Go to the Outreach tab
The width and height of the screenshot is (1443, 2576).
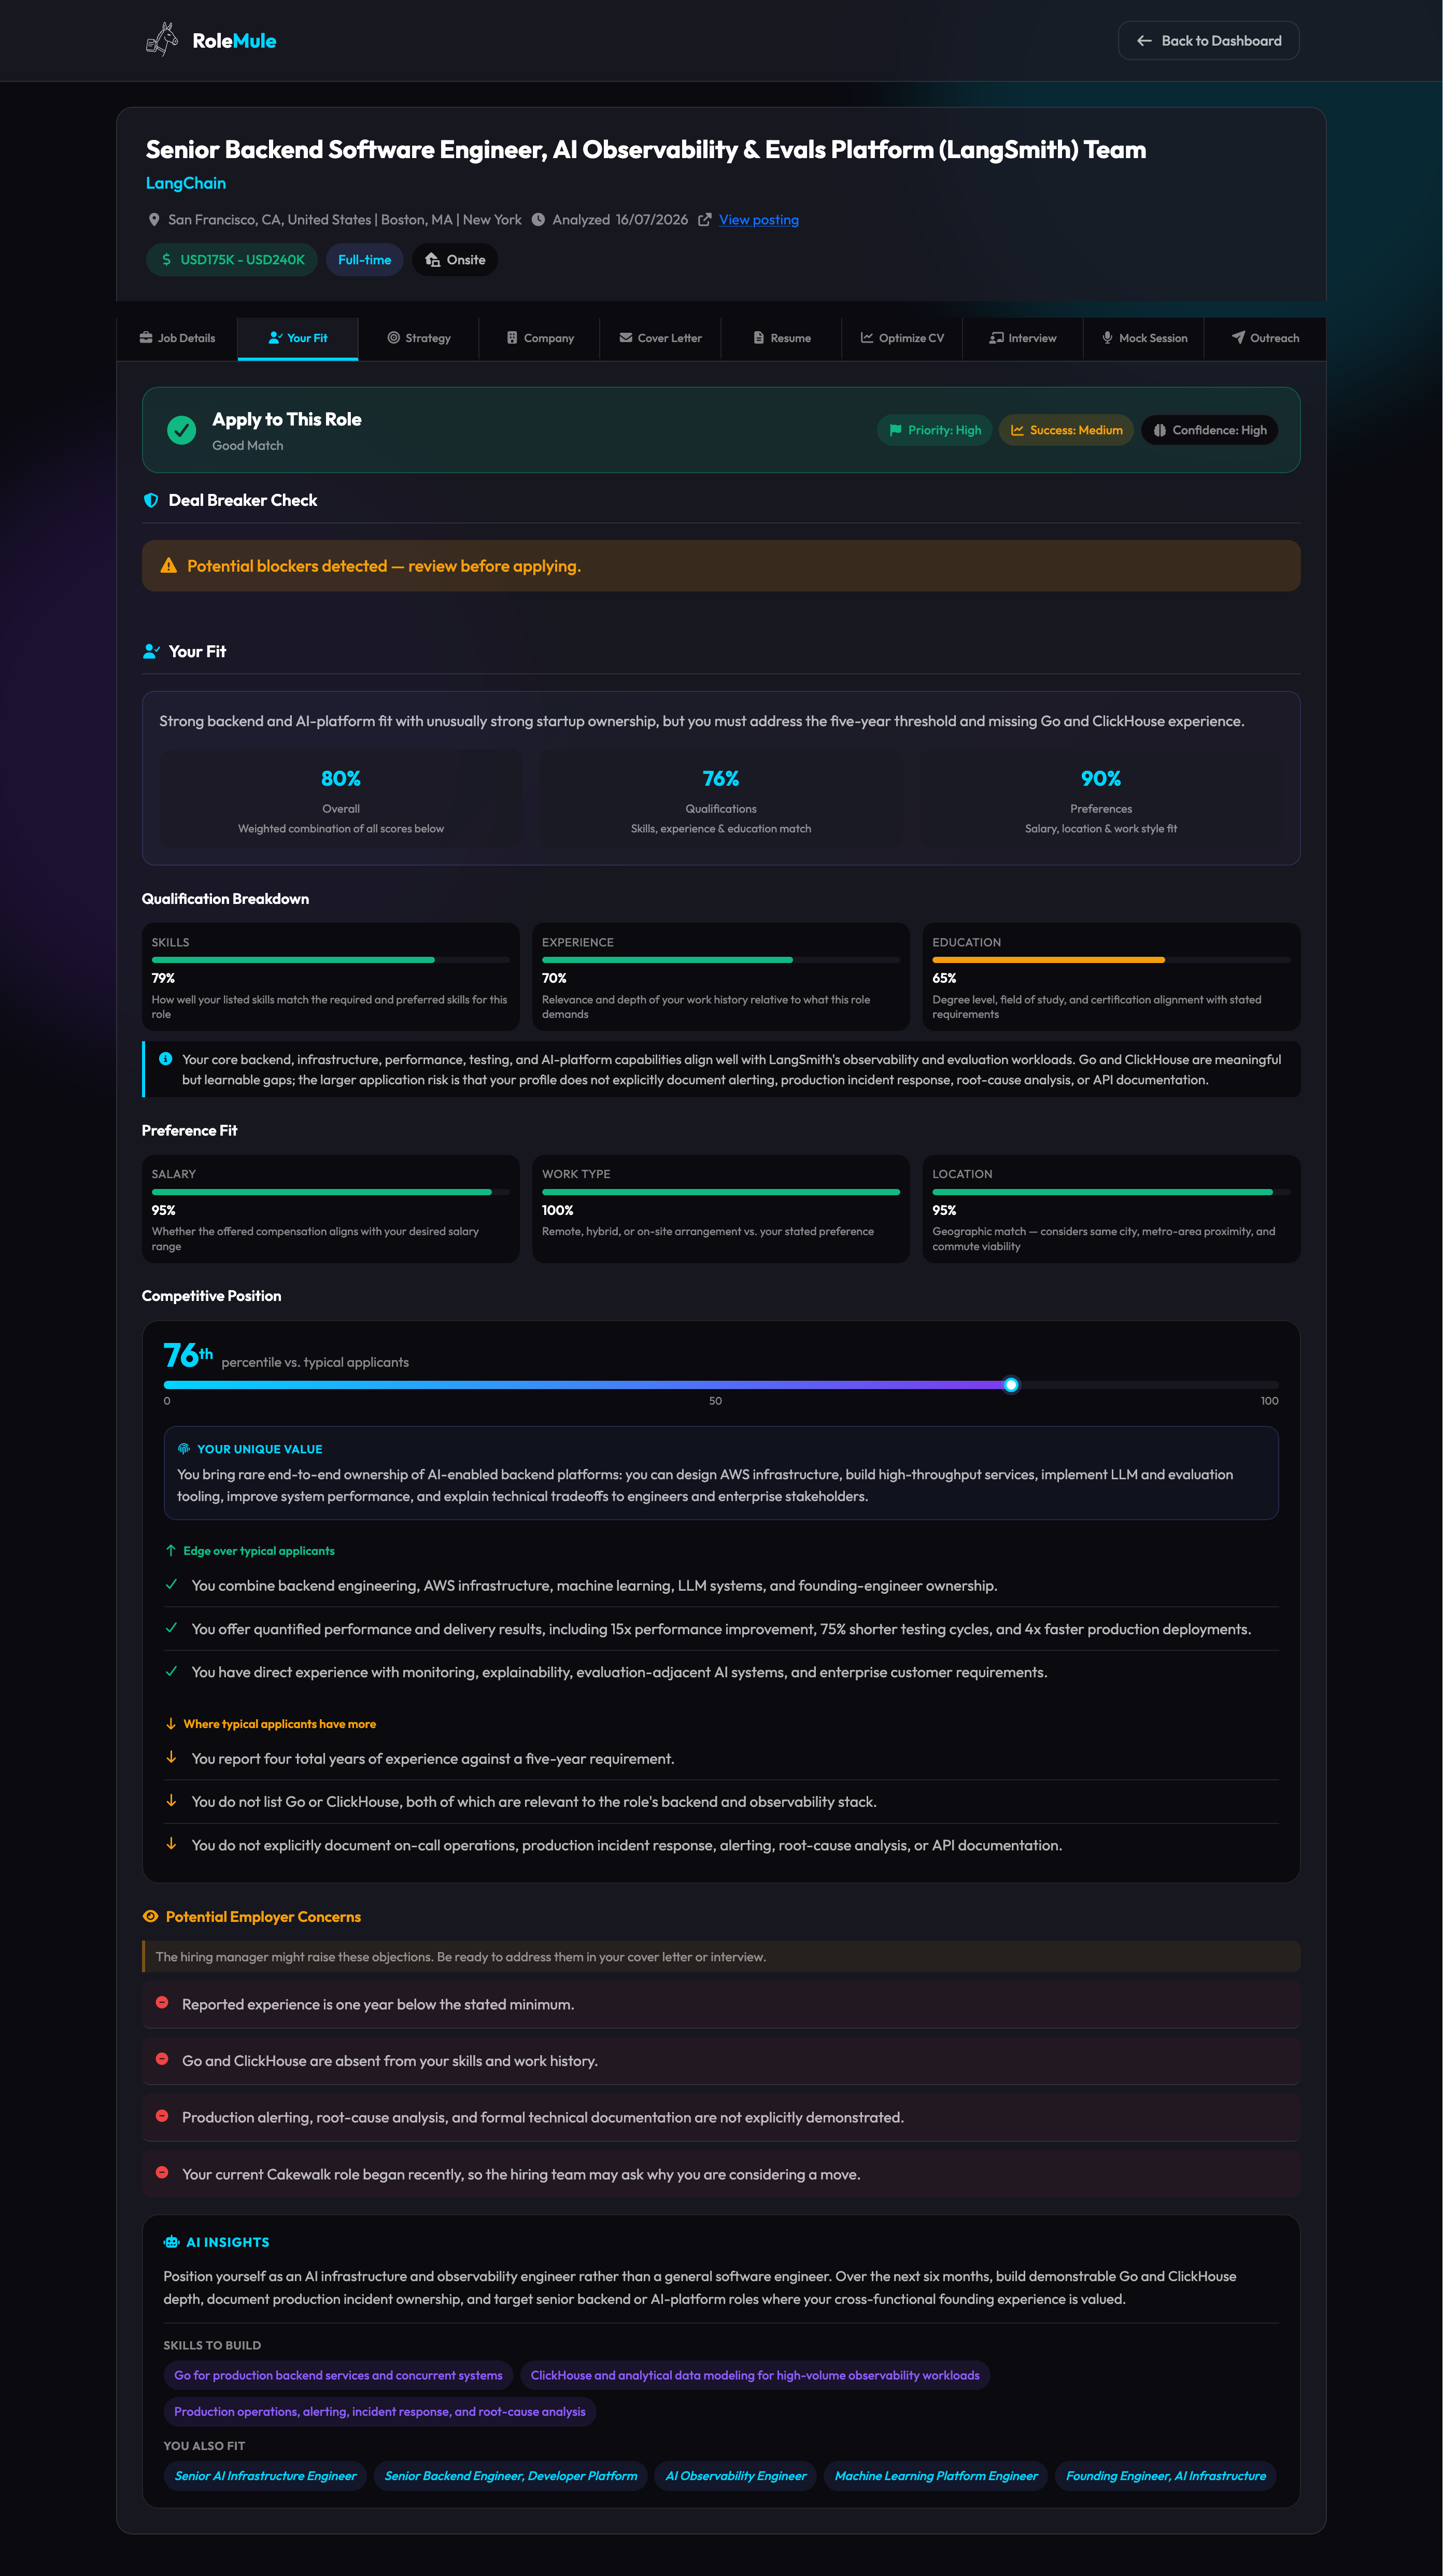point(1266,339)
